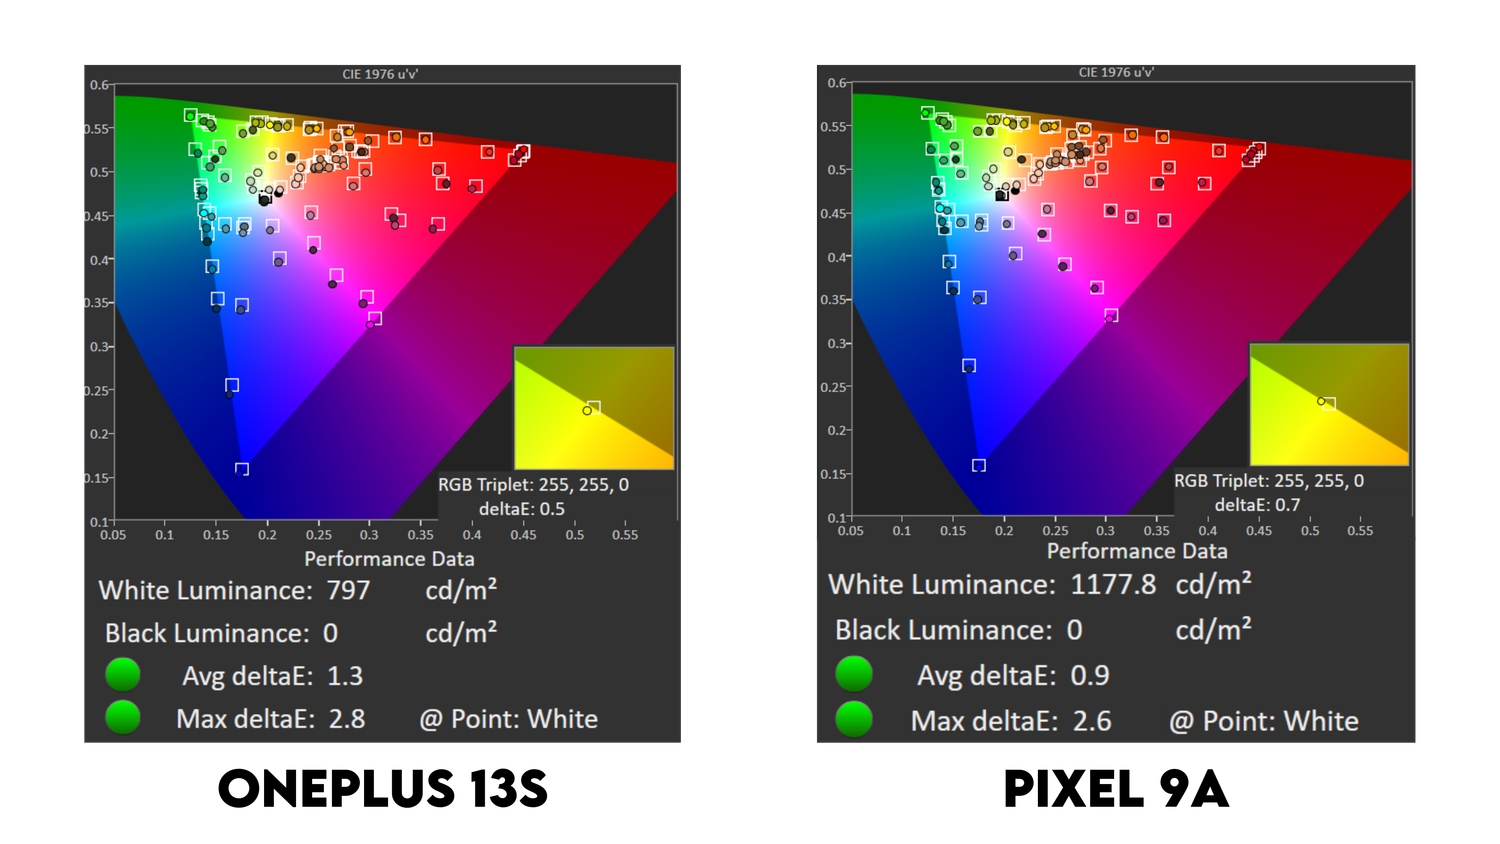Image resolution: width=1500 pixels, height=844 pixels.
Task: Click the Max deltaE 2.8 reading
Action: click(346, 719)
